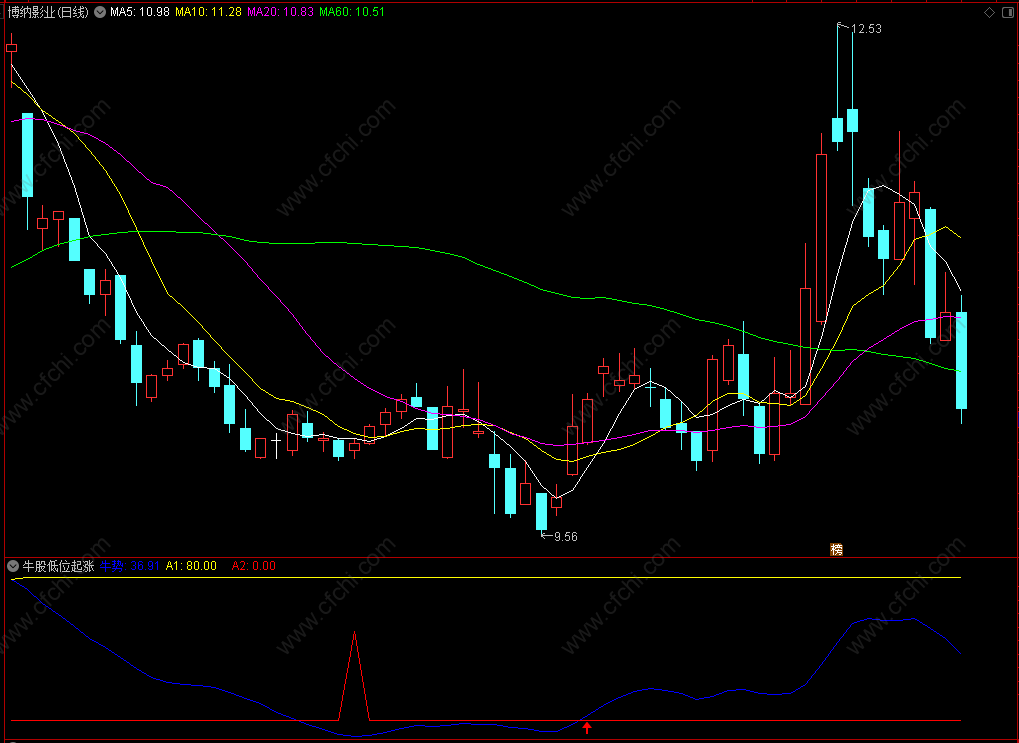Expand the 博纳影业 main chart indicator dropdown
The width and height of the screenshot is (1019, 743).
(100, 12)
